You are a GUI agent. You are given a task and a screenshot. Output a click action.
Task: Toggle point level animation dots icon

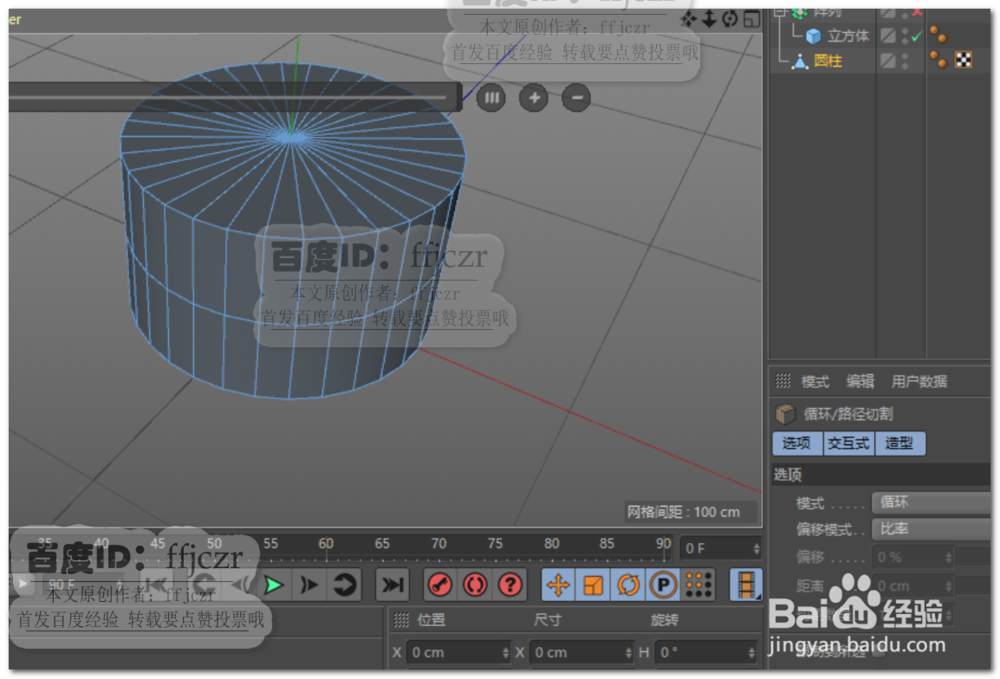click(699, 585)
